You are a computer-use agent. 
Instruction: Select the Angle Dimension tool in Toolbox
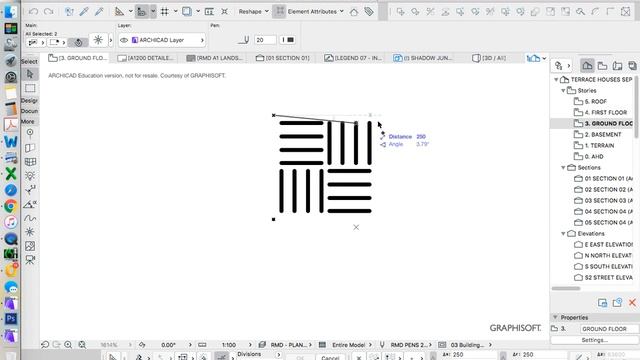(30, 204)
